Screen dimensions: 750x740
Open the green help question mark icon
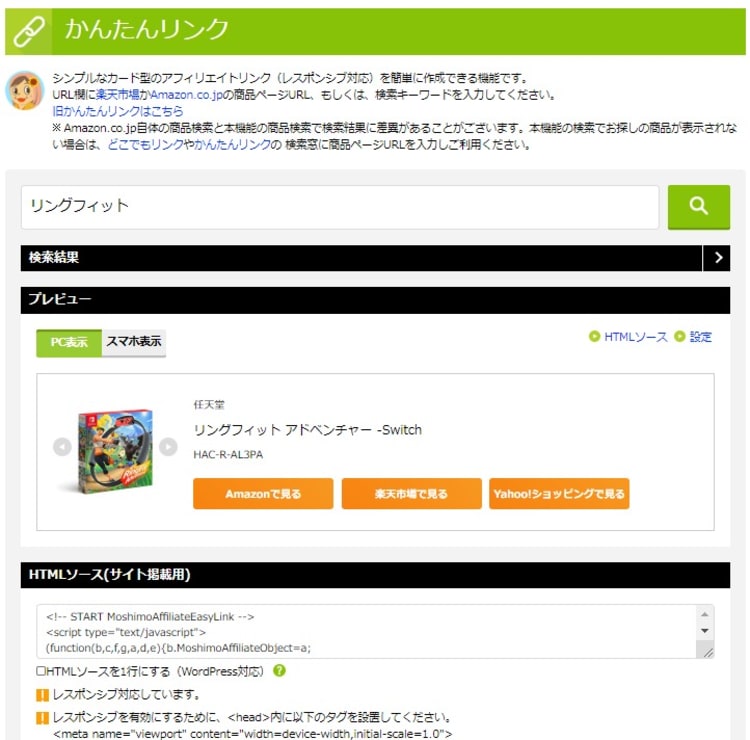(x=279, y=671)
